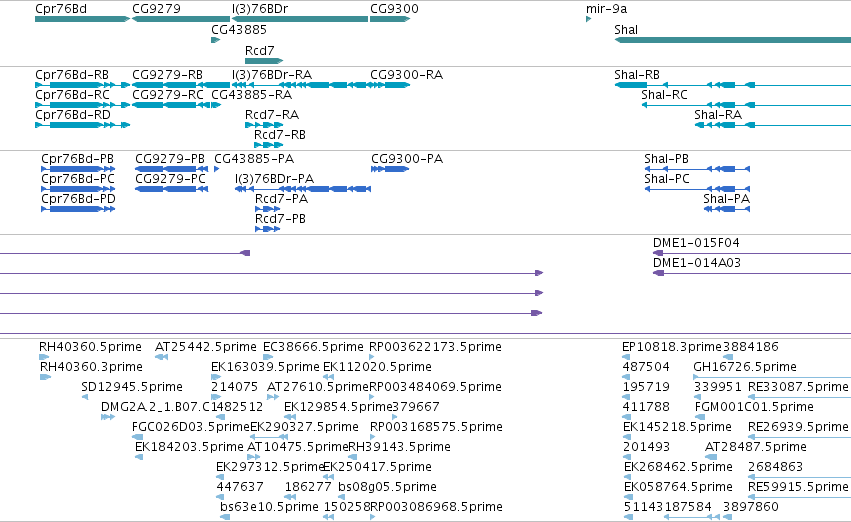The image size is (851, 522).
Task: Click the mir-9a gene label
Action: pos(606,9)
